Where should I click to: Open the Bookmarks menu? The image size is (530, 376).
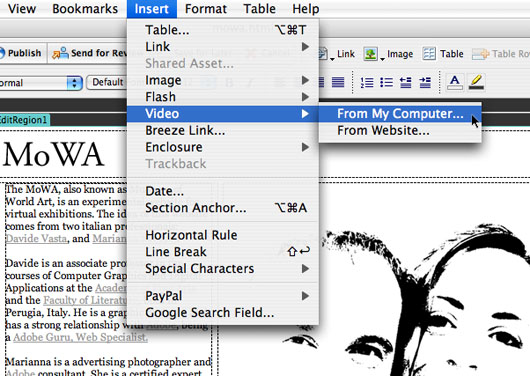click(x=85, y=9)
